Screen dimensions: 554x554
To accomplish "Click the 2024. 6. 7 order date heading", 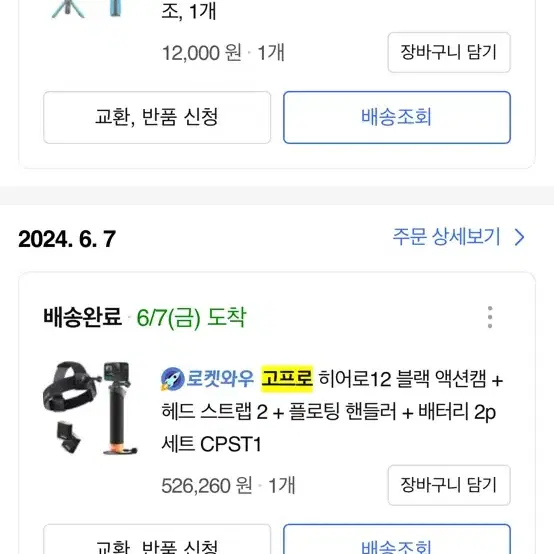I will (x=67, y=239).
